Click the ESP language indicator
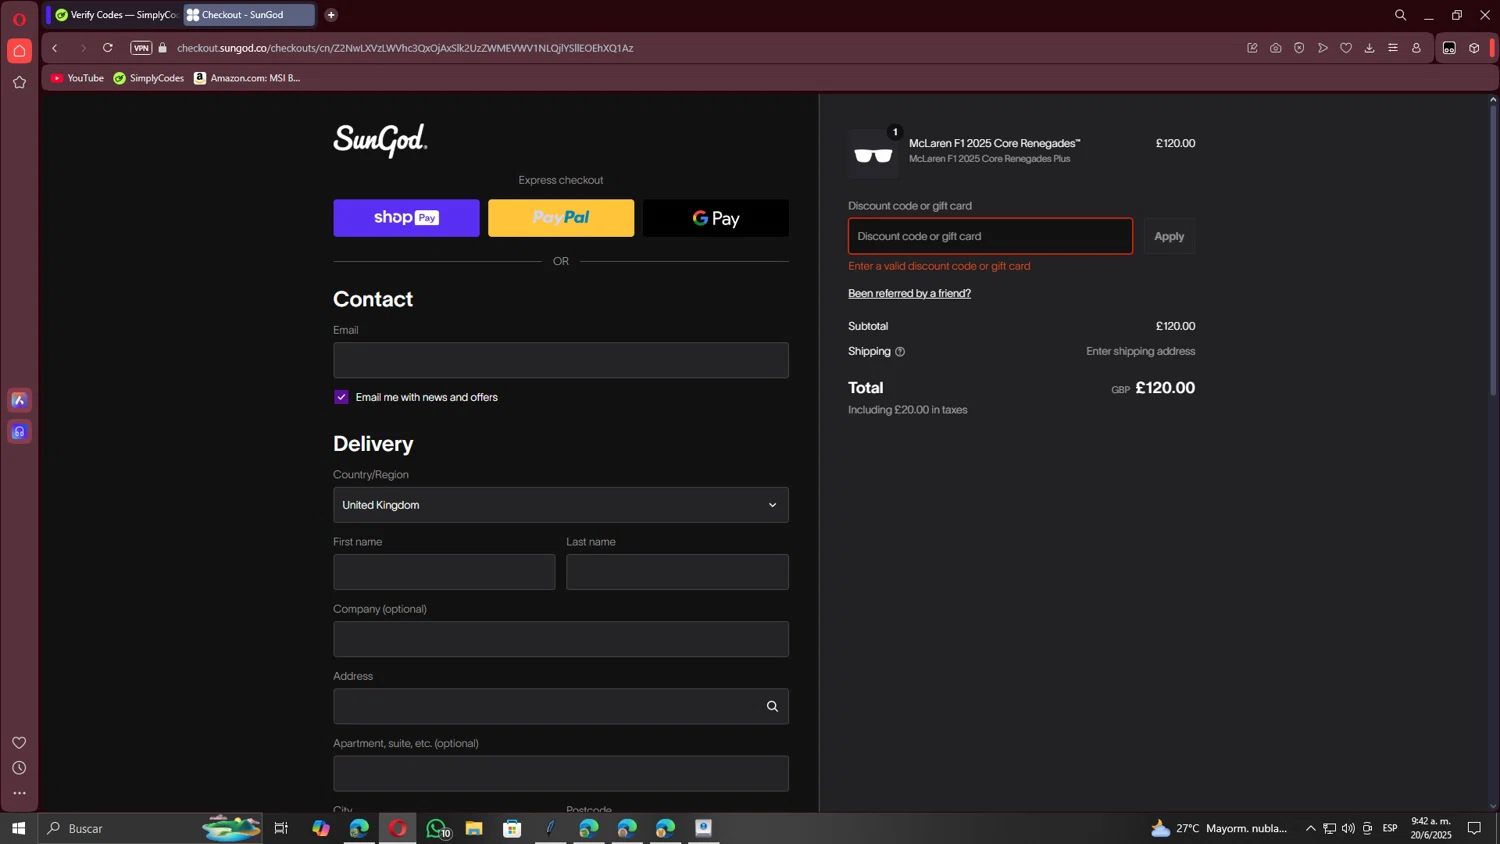The width and height of the screenshot is (1500, 844). click(1390, 828)
